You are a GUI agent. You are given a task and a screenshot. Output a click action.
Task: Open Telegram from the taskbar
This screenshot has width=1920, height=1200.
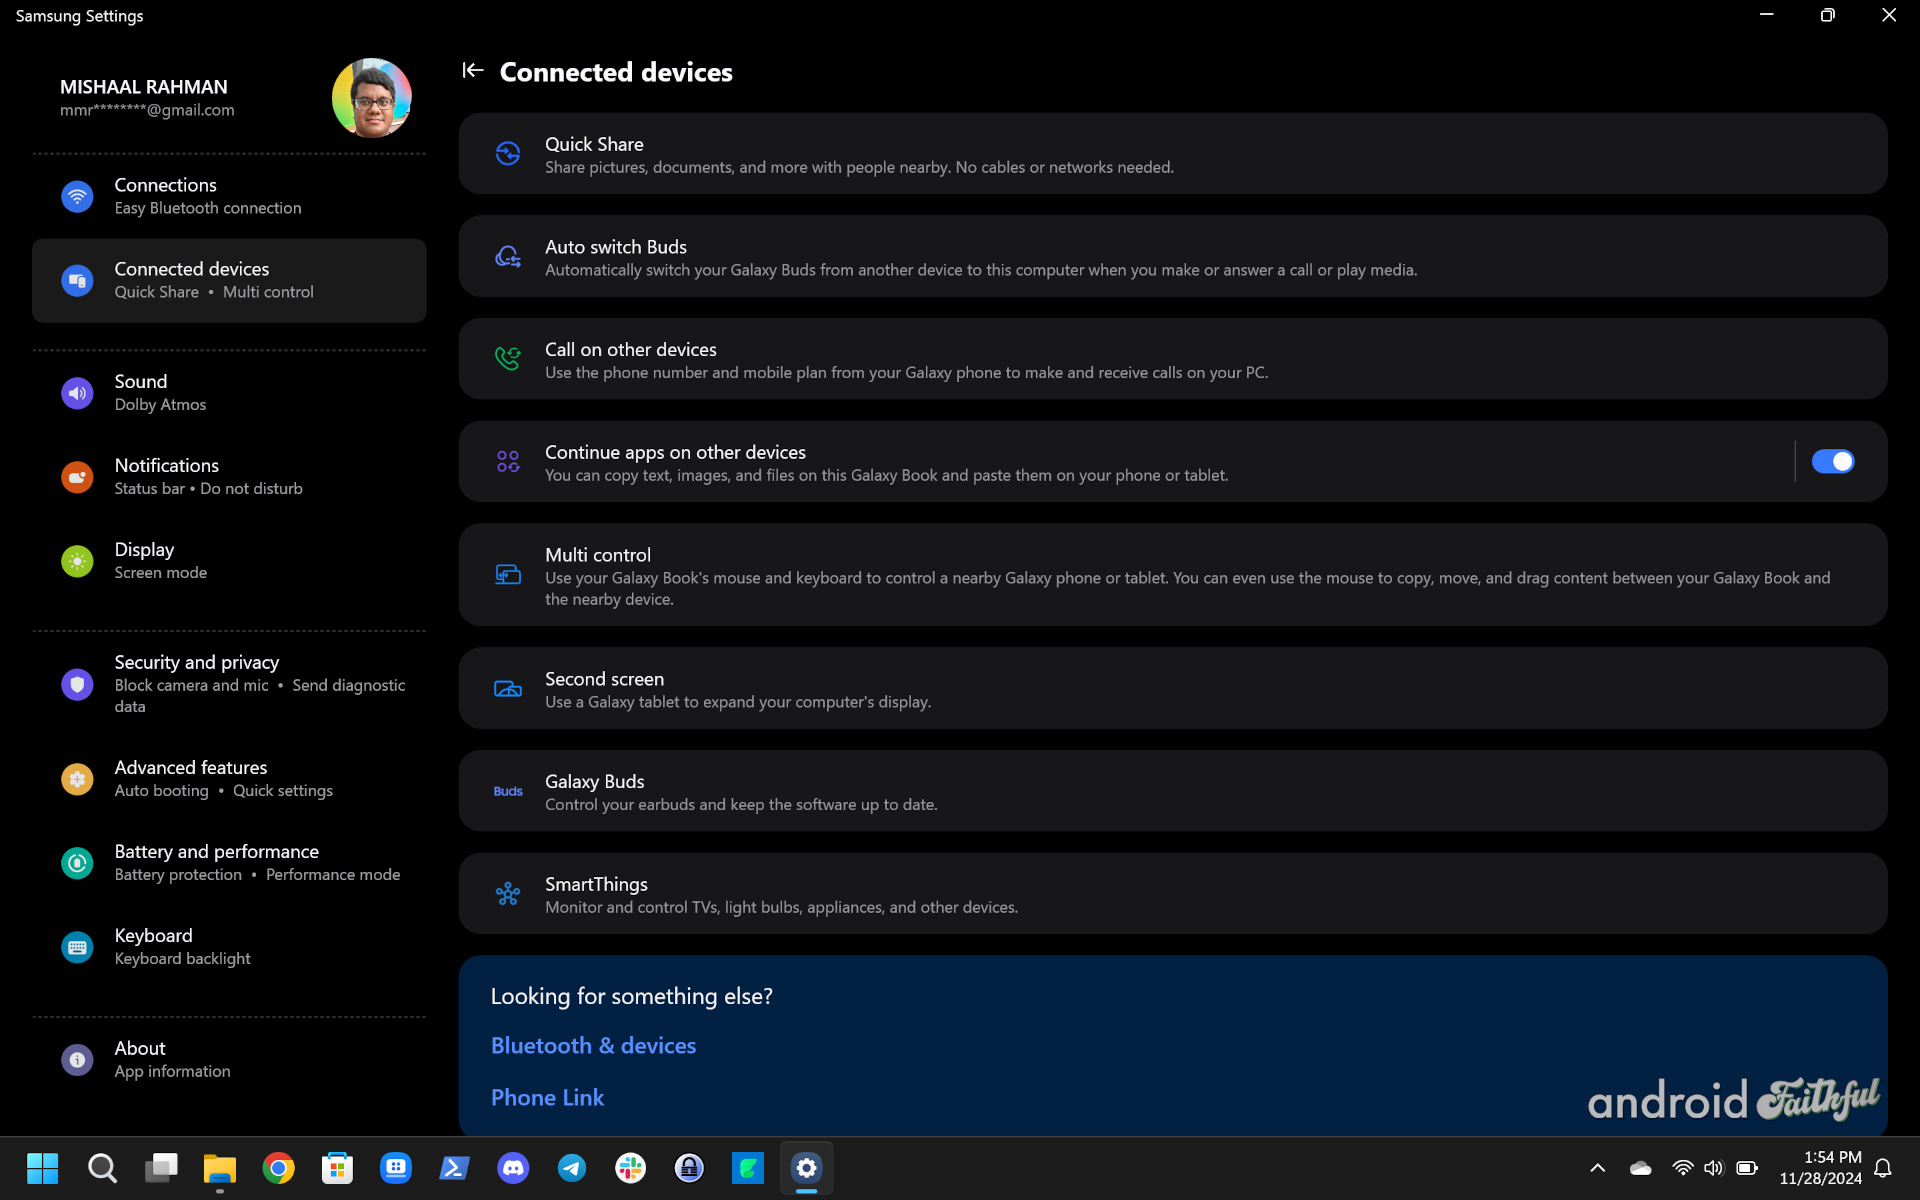(572, 1168)
